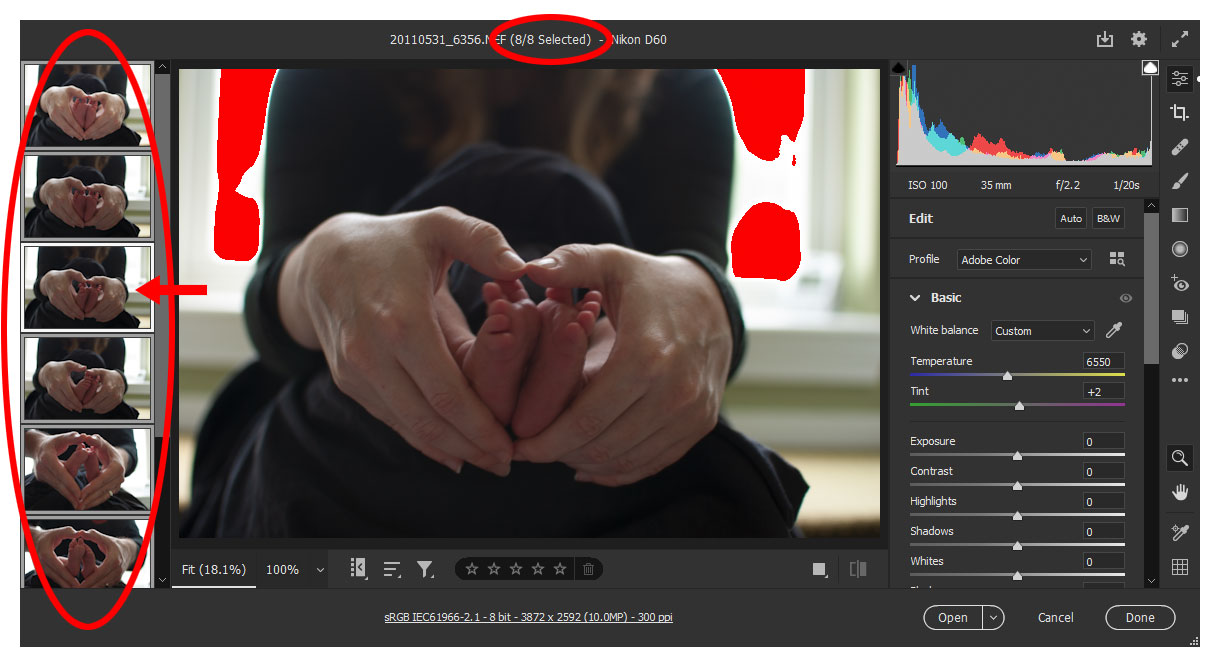Open the Profile dropdown showing Adobe Color
Viewport: 1220px width, 667px height.
1024,260
